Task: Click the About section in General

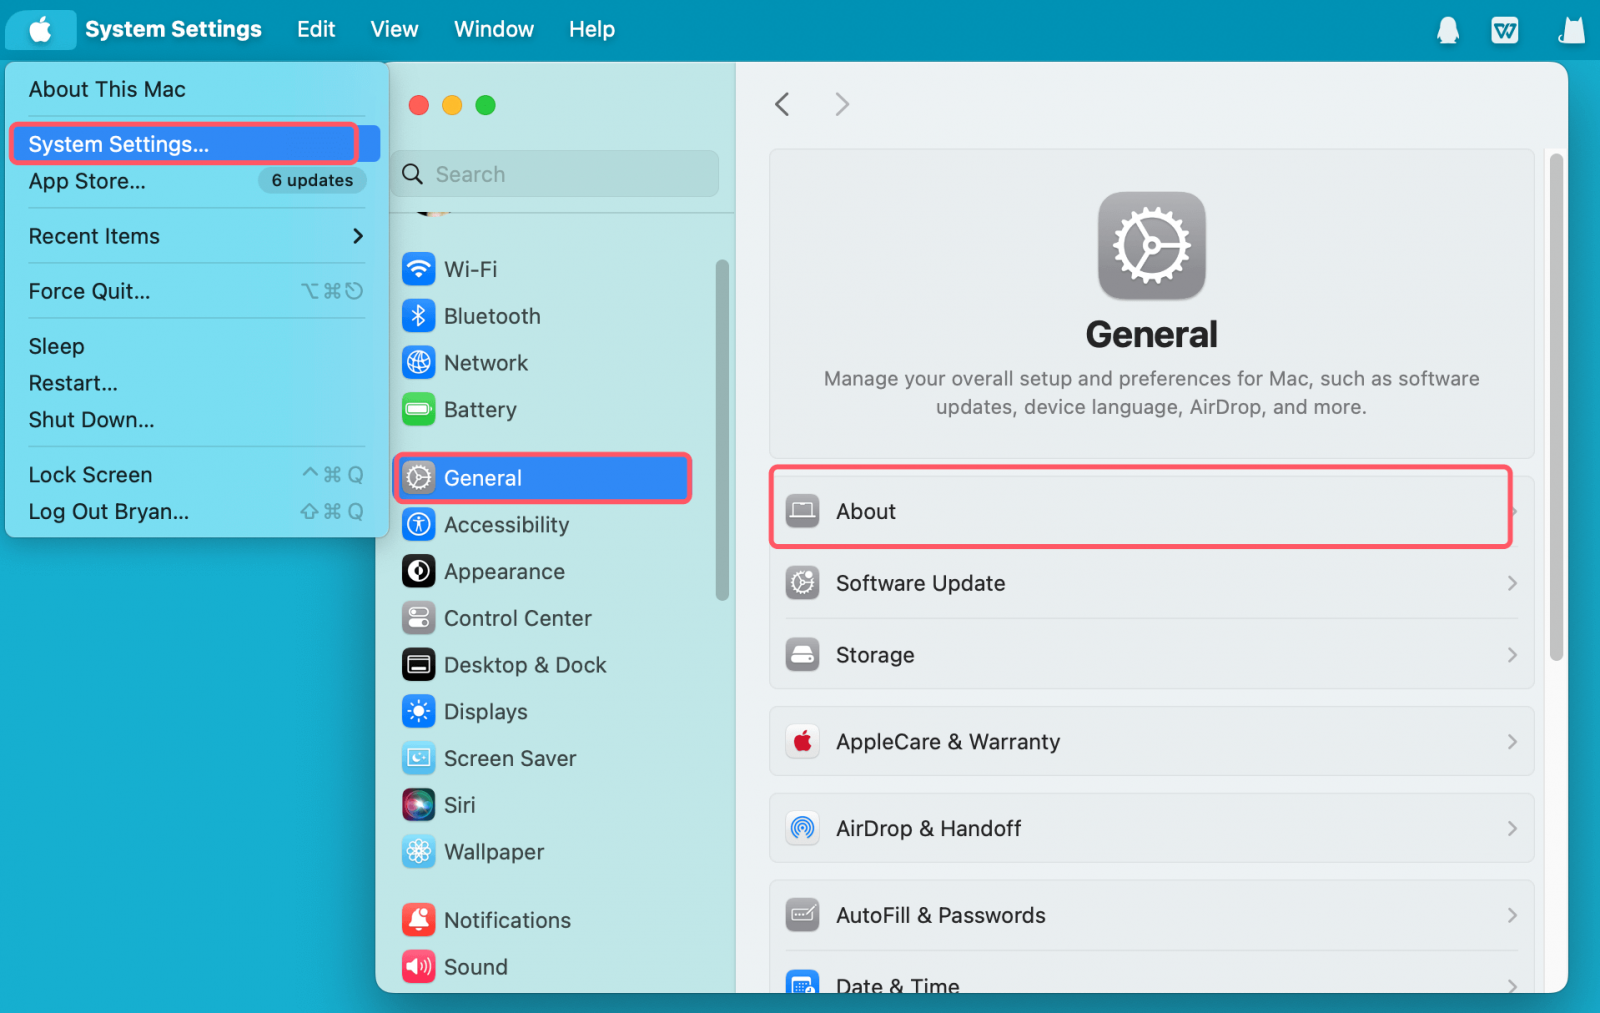Action: click(1140, 510)
